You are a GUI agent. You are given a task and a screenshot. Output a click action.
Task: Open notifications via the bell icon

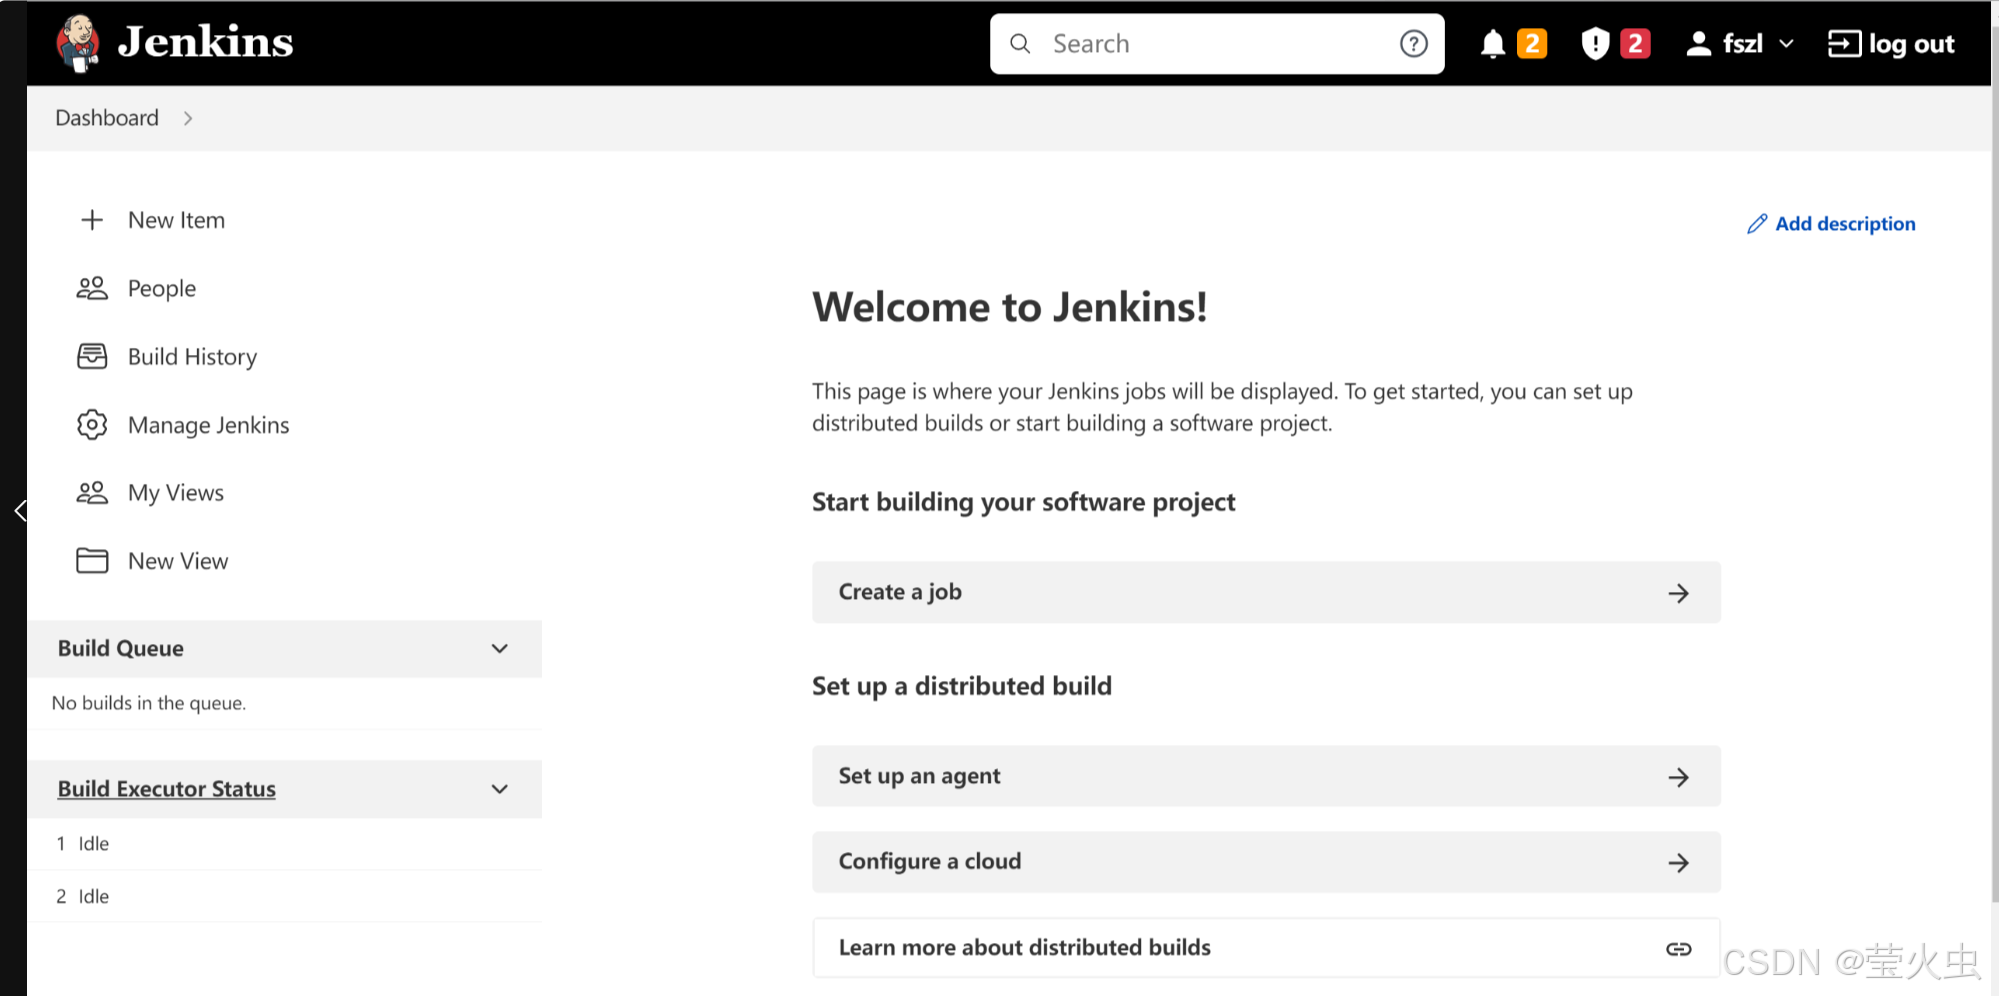1492,43
